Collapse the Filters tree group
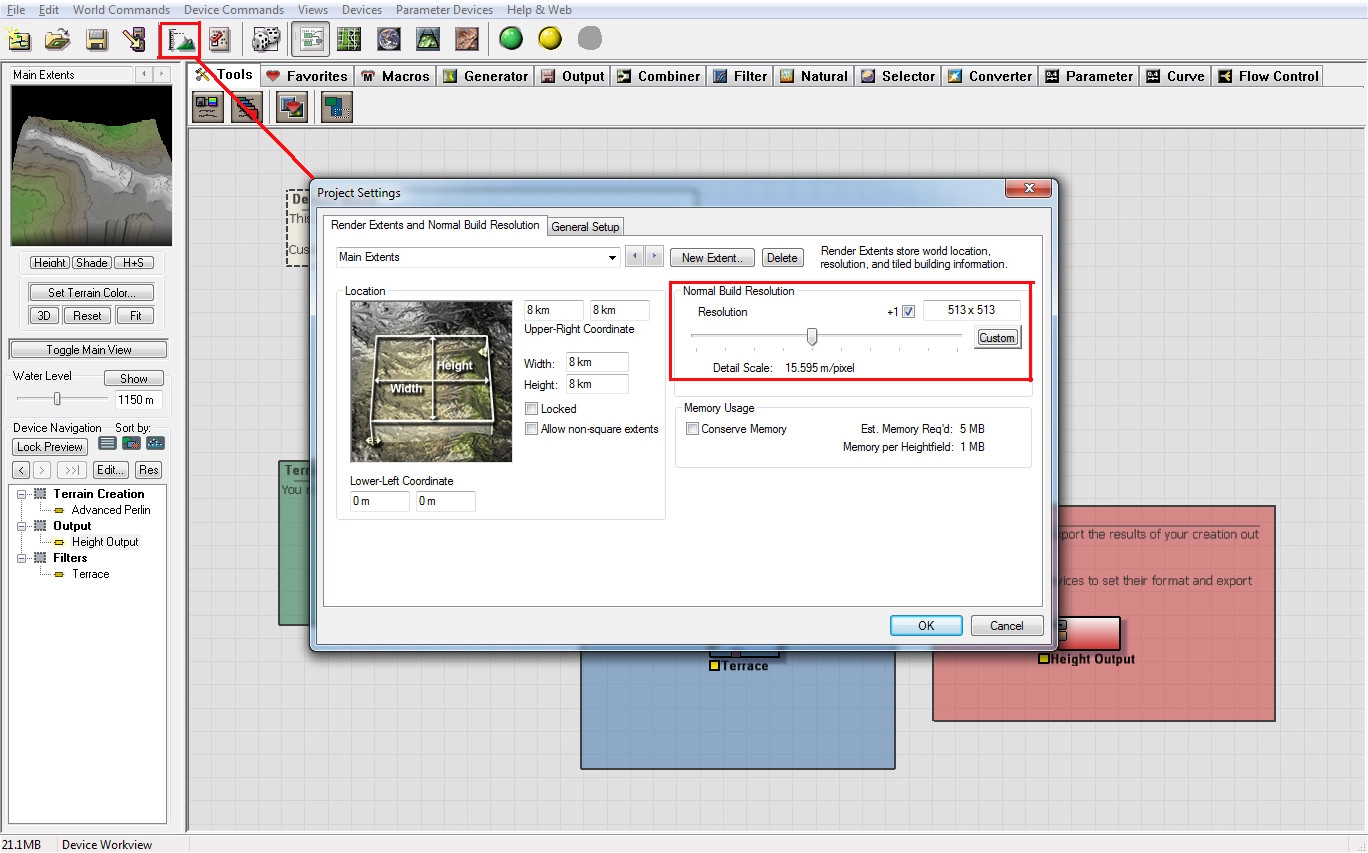Viewport: 1368px width, 853px height. pyautogui.click(x=22, y=558)
